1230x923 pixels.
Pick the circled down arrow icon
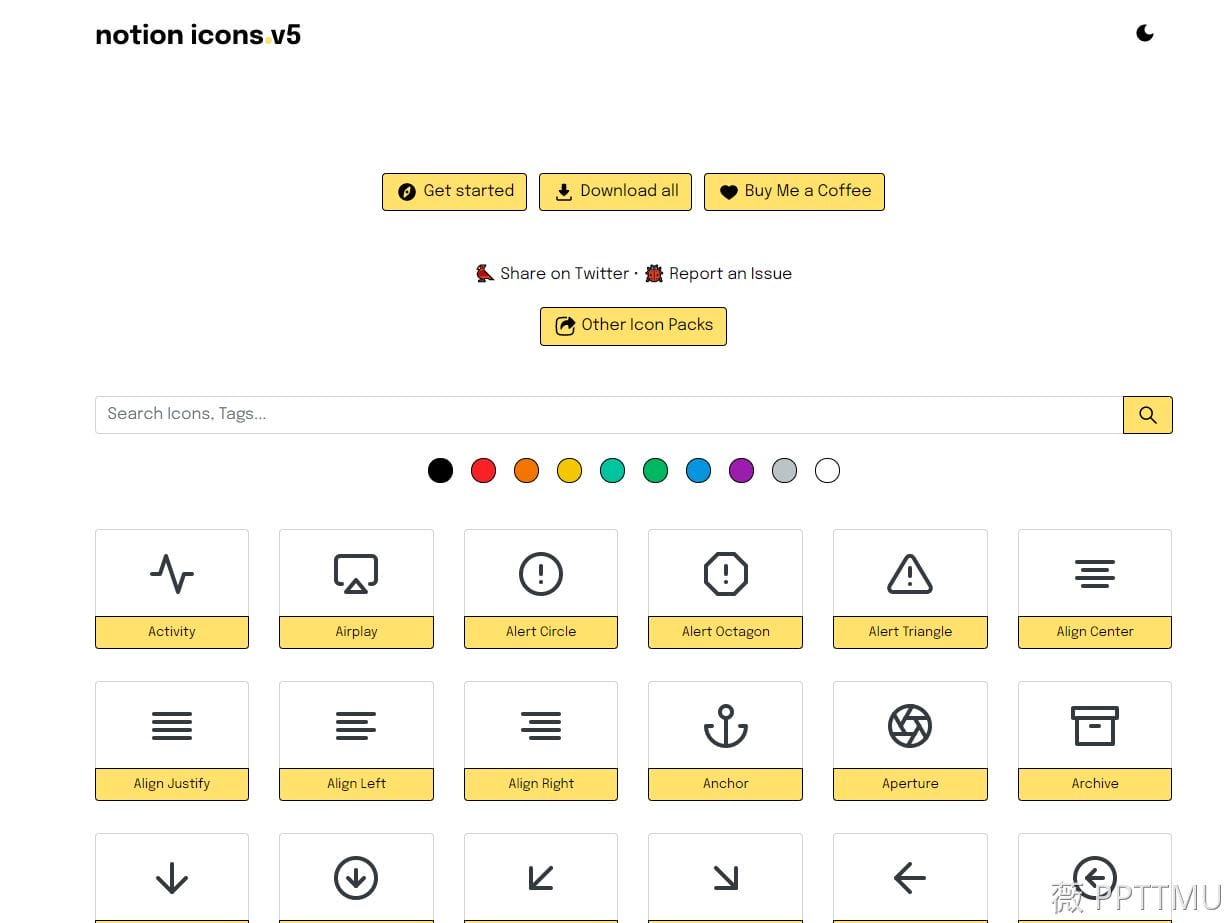tap(356, 878)
